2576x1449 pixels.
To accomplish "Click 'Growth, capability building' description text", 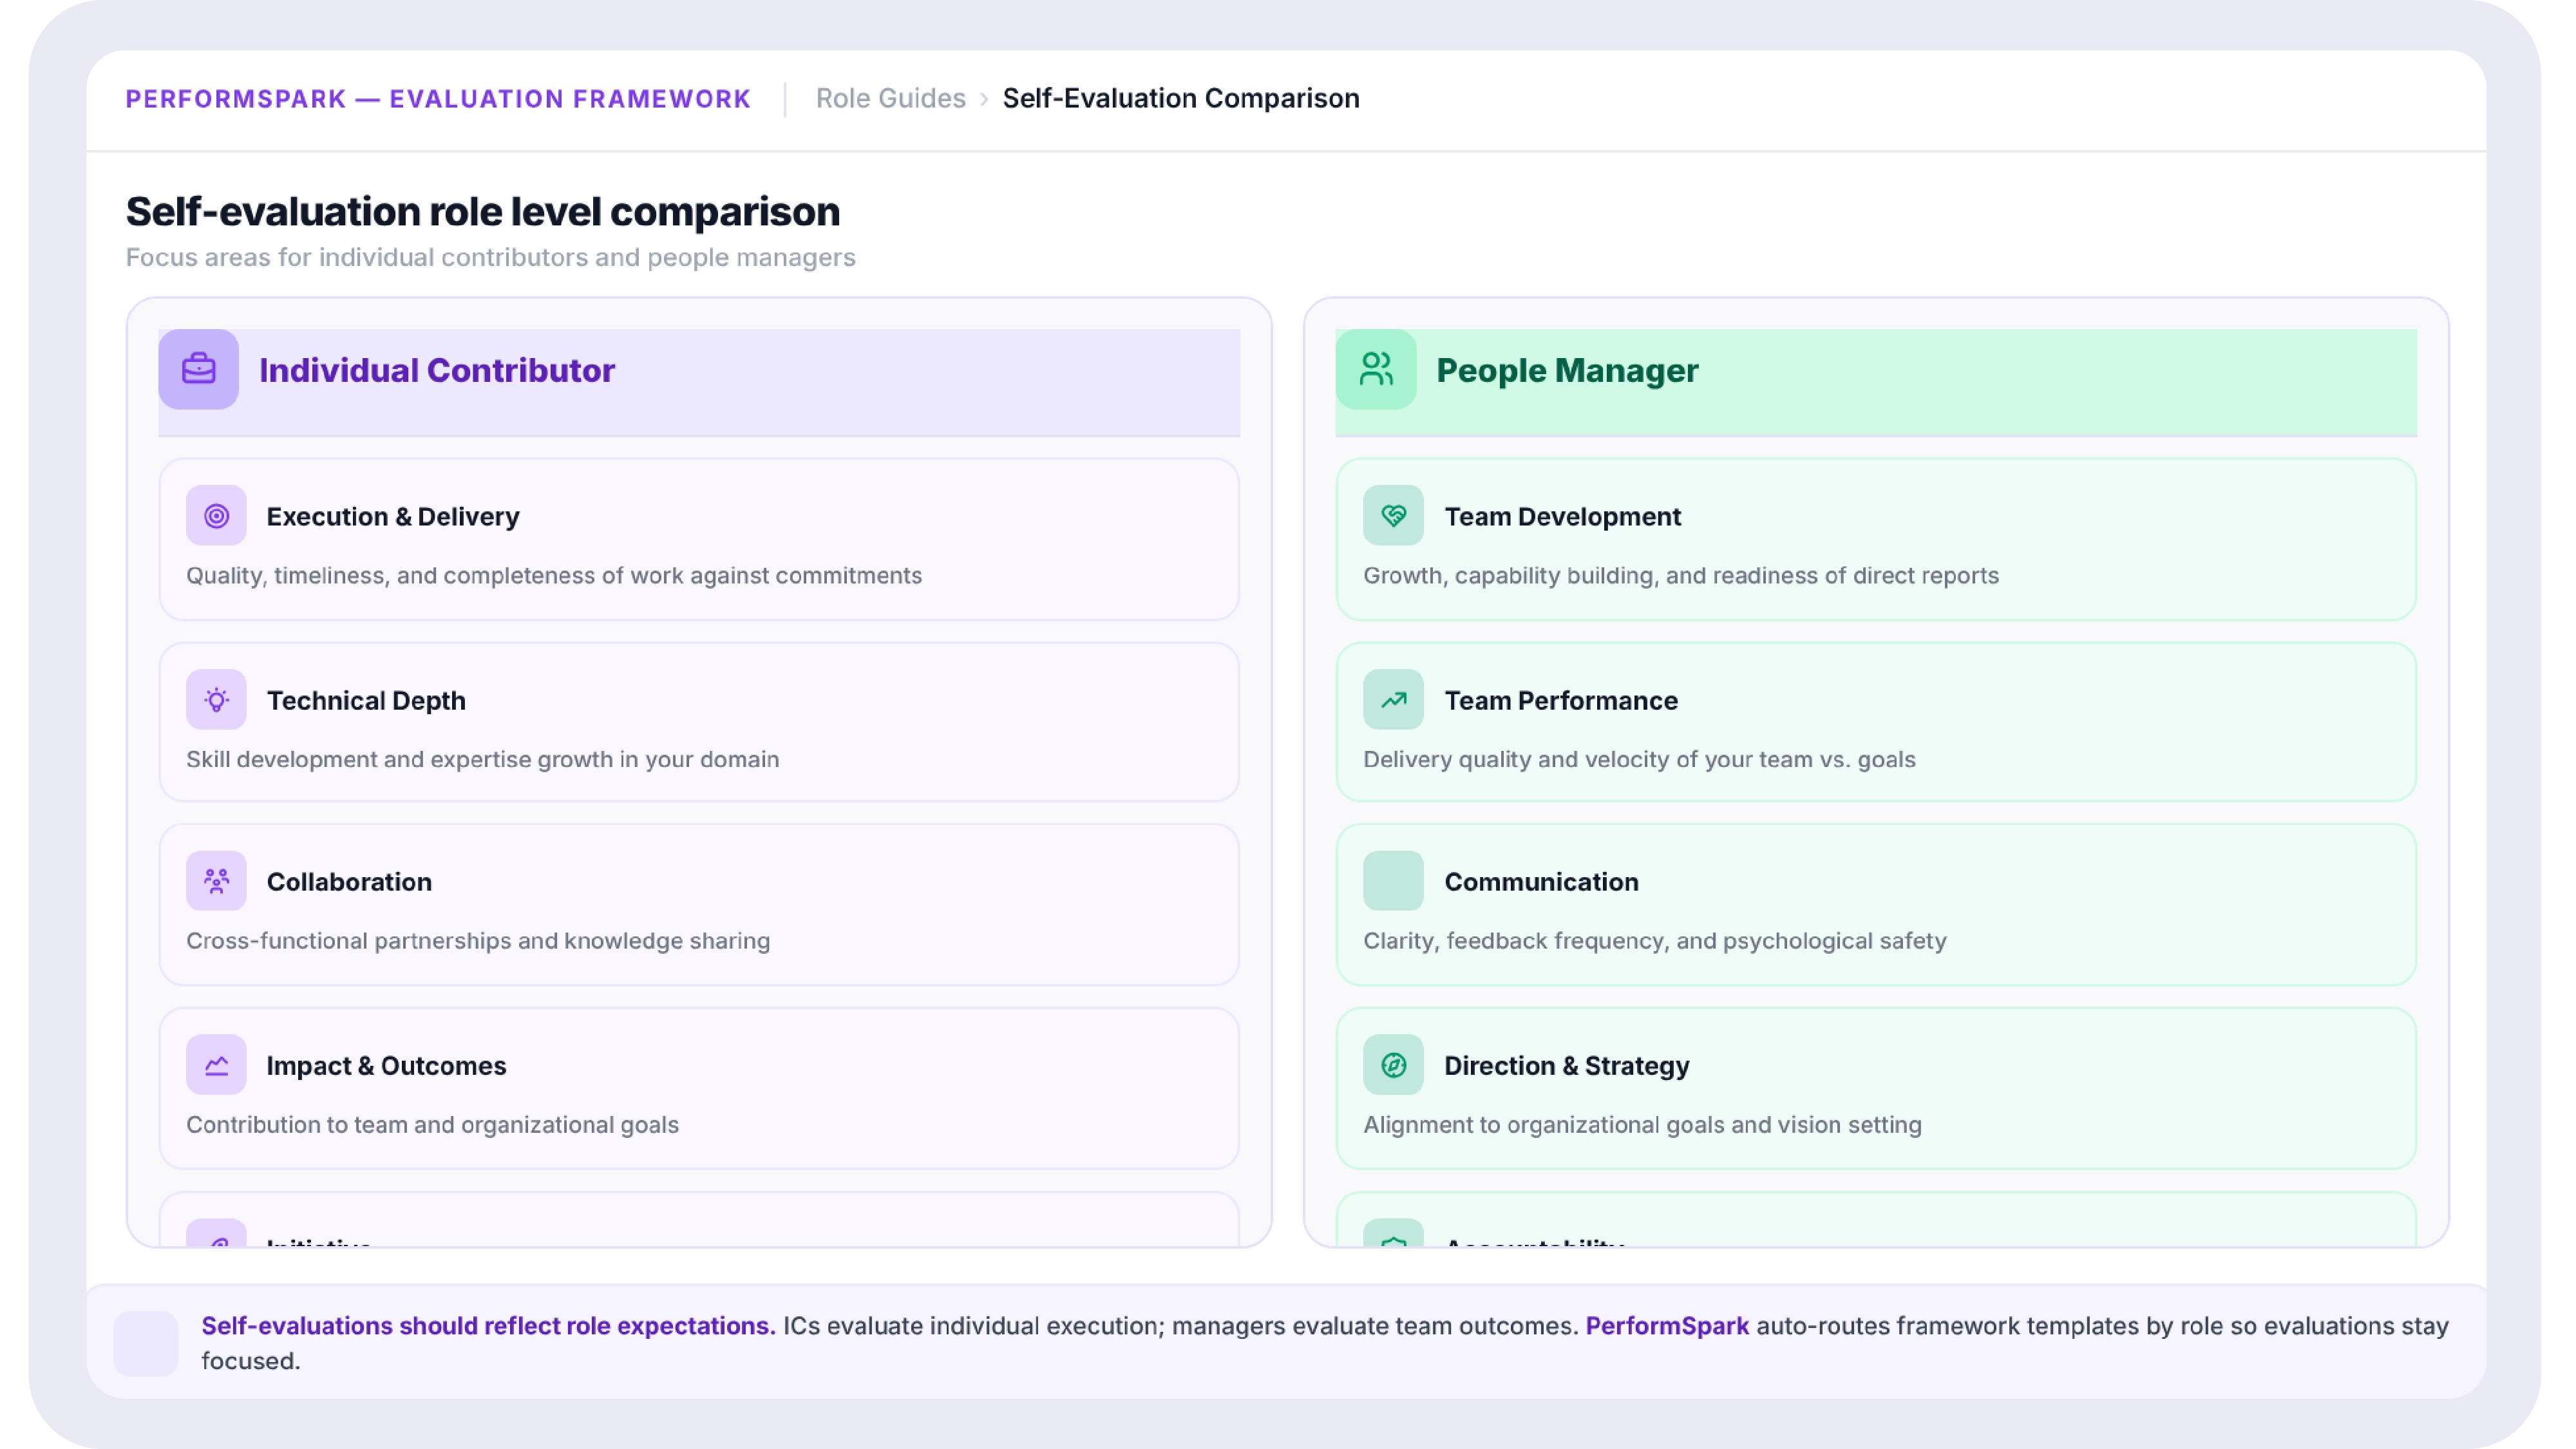I will click(x=1681, y=575).
